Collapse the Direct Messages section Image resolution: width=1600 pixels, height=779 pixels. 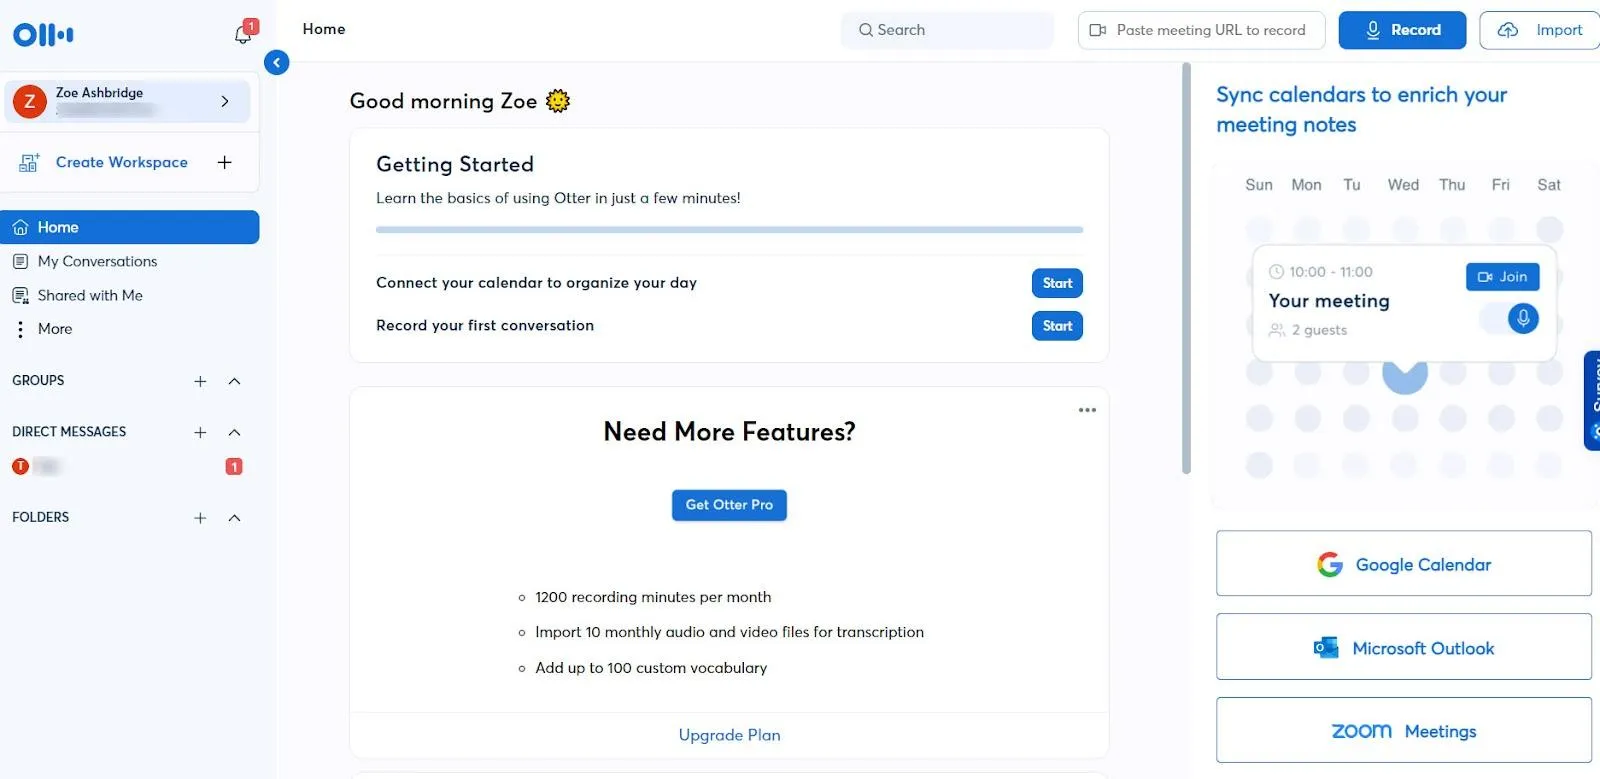pyautogui.click(x=235, y=432)
